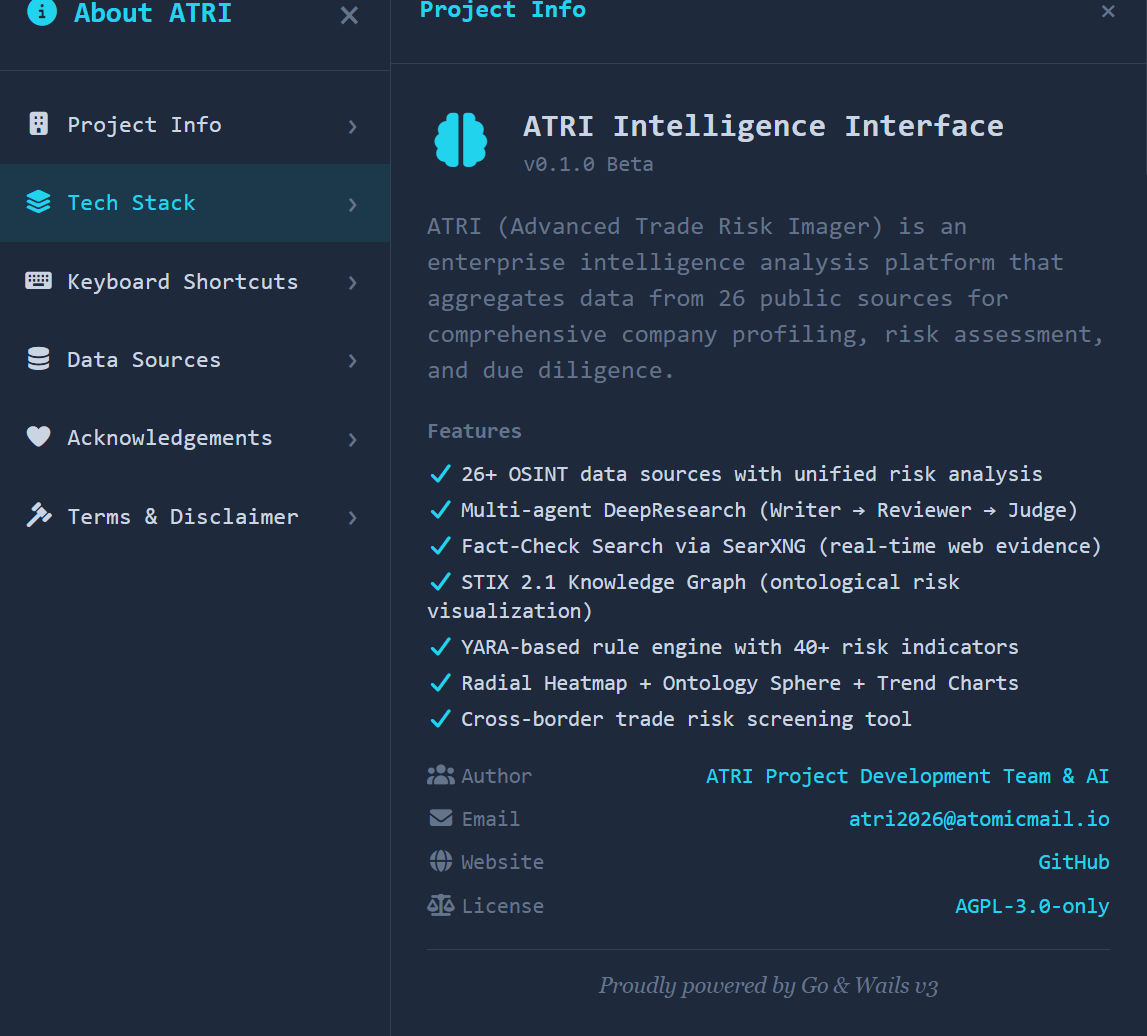Click the building icon next to Project Info
The width and height of the screenshot is (1147, 1036).
39,124
